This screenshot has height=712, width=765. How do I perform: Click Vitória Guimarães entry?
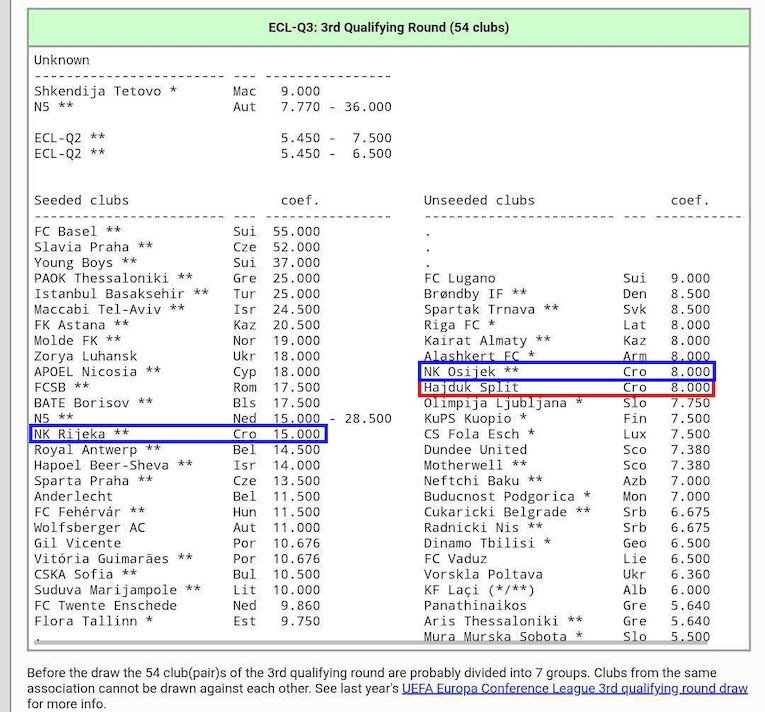click(177, 559)
